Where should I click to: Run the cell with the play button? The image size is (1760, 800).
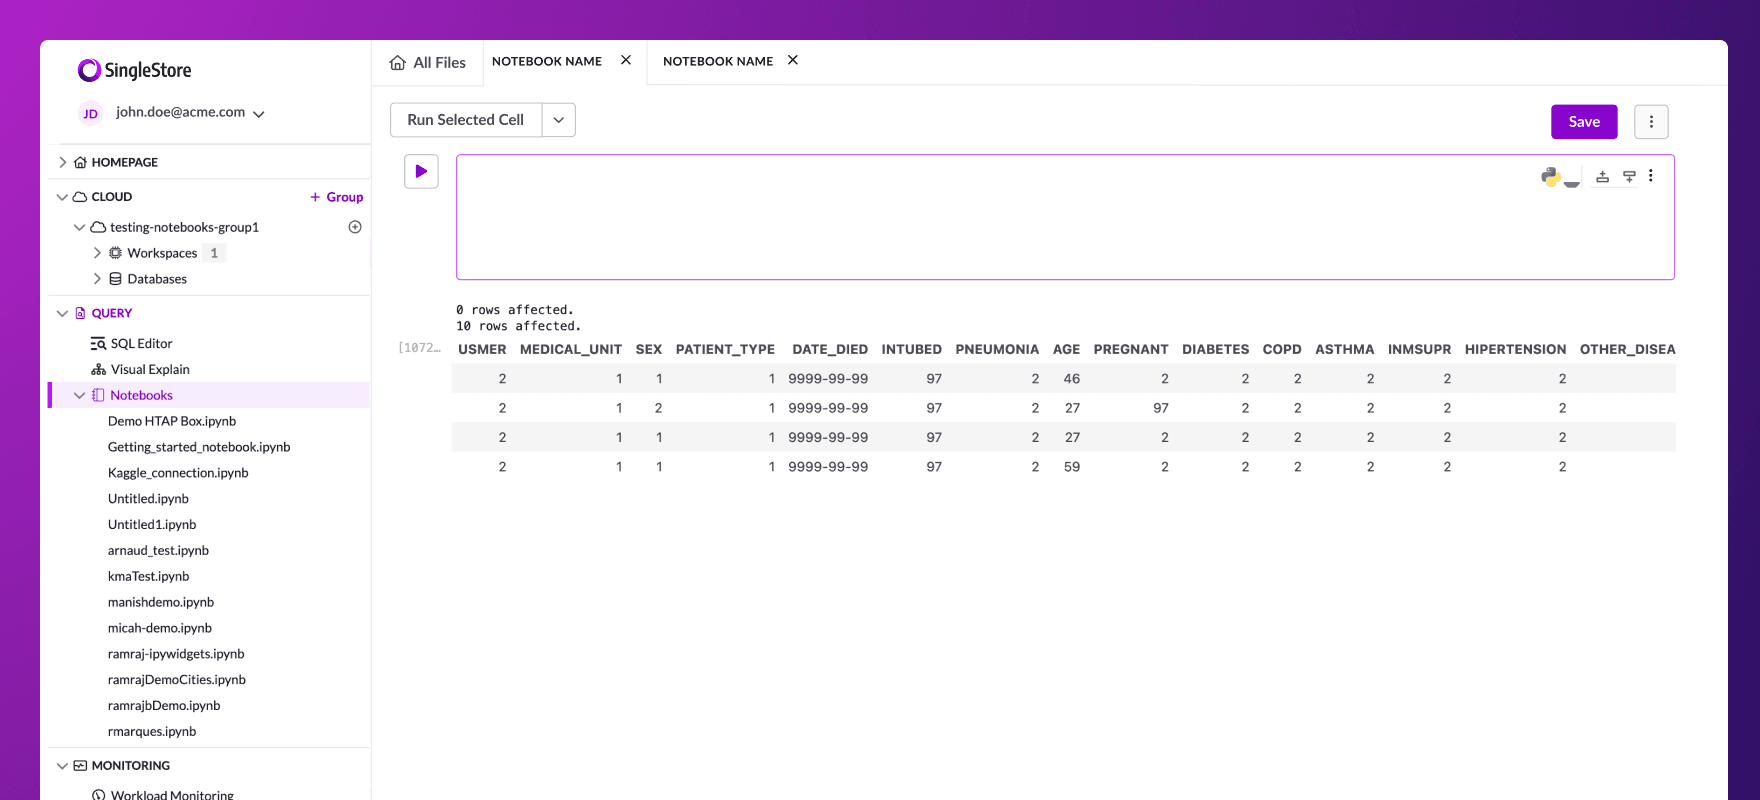click(x=421, y=171)
